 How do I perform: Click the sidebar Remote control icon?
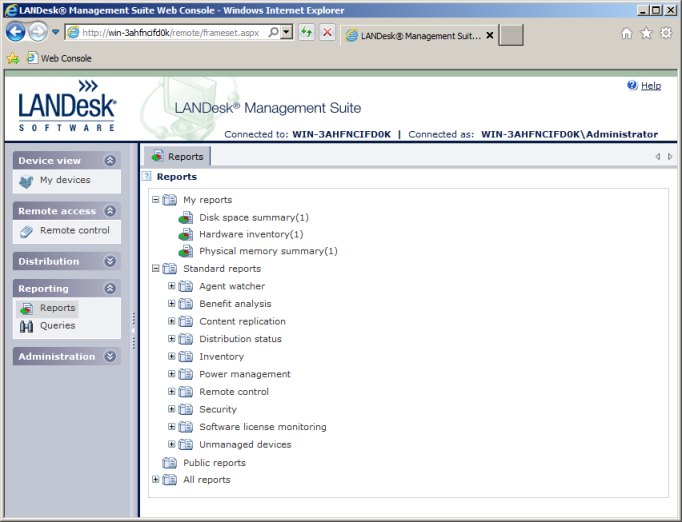[26, 231]
